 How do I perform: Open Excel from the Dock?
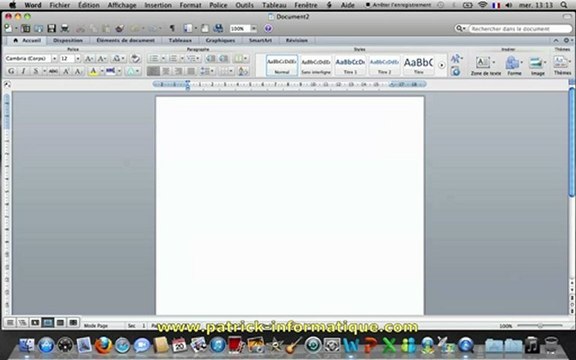389,345
